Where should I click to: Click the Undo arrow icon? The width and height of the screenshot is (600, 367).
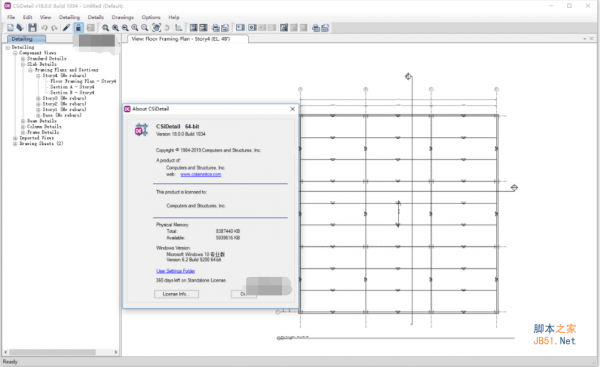(x=44, y=28)
